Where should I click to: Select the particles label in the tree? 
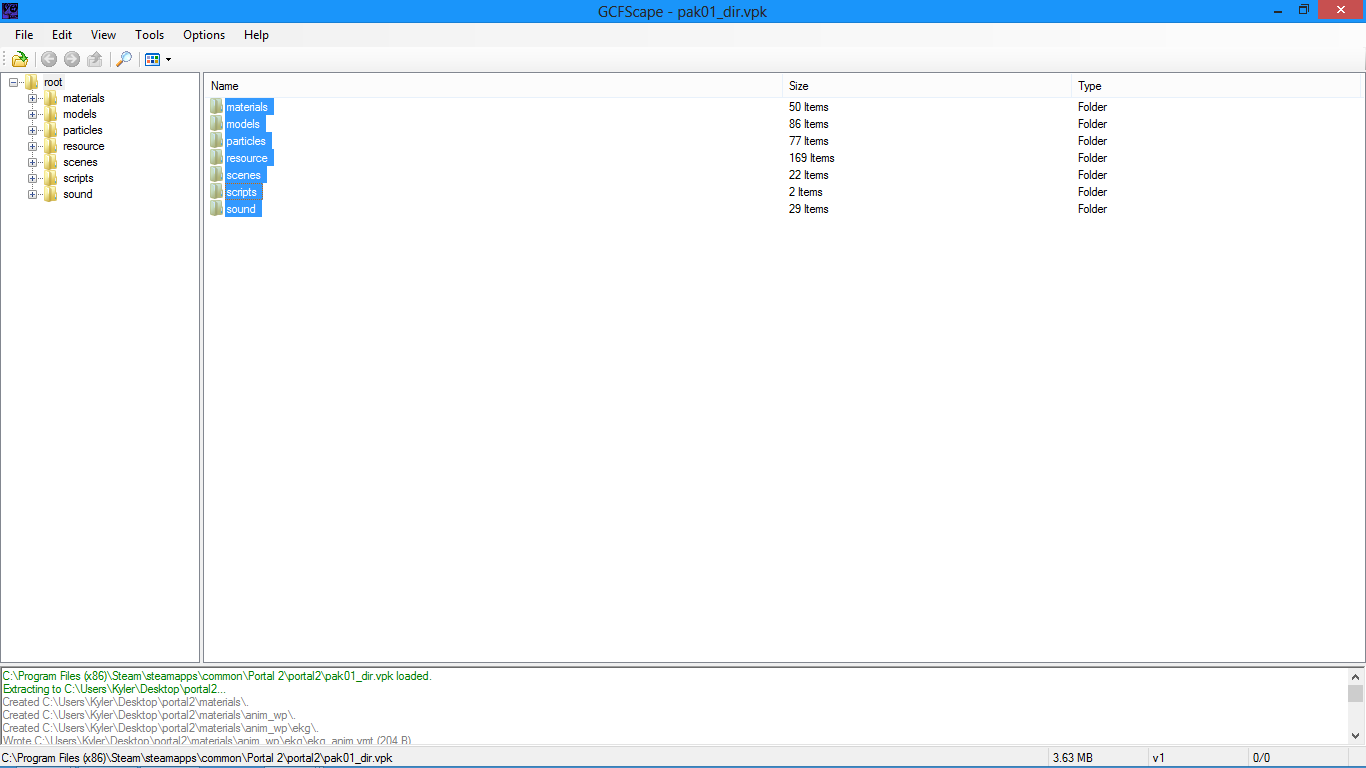click(82, 130)
